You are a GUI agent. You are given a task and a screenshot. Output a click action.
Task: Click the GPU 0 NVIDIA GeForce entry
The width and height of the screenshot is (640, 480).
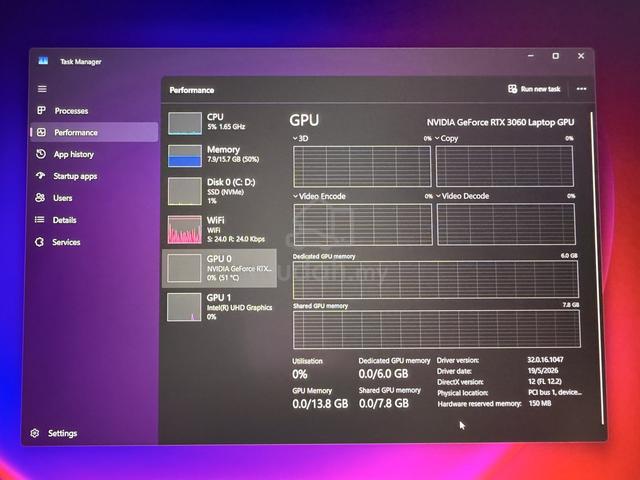(x=220, y=268)
